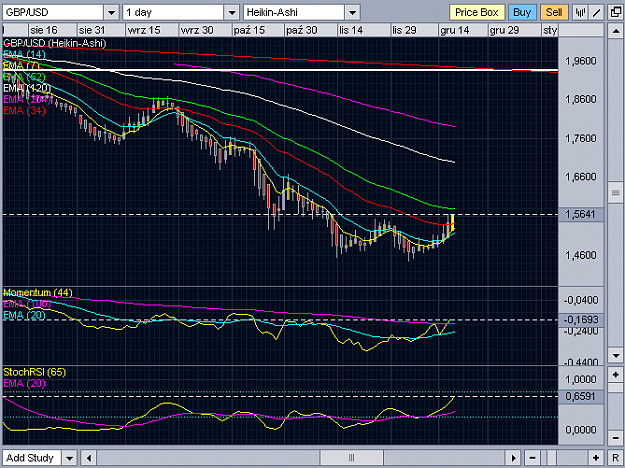This screenshot has height=468, width=625.
Task: Click the vertical zoom-in plus button
Action: 615,375
